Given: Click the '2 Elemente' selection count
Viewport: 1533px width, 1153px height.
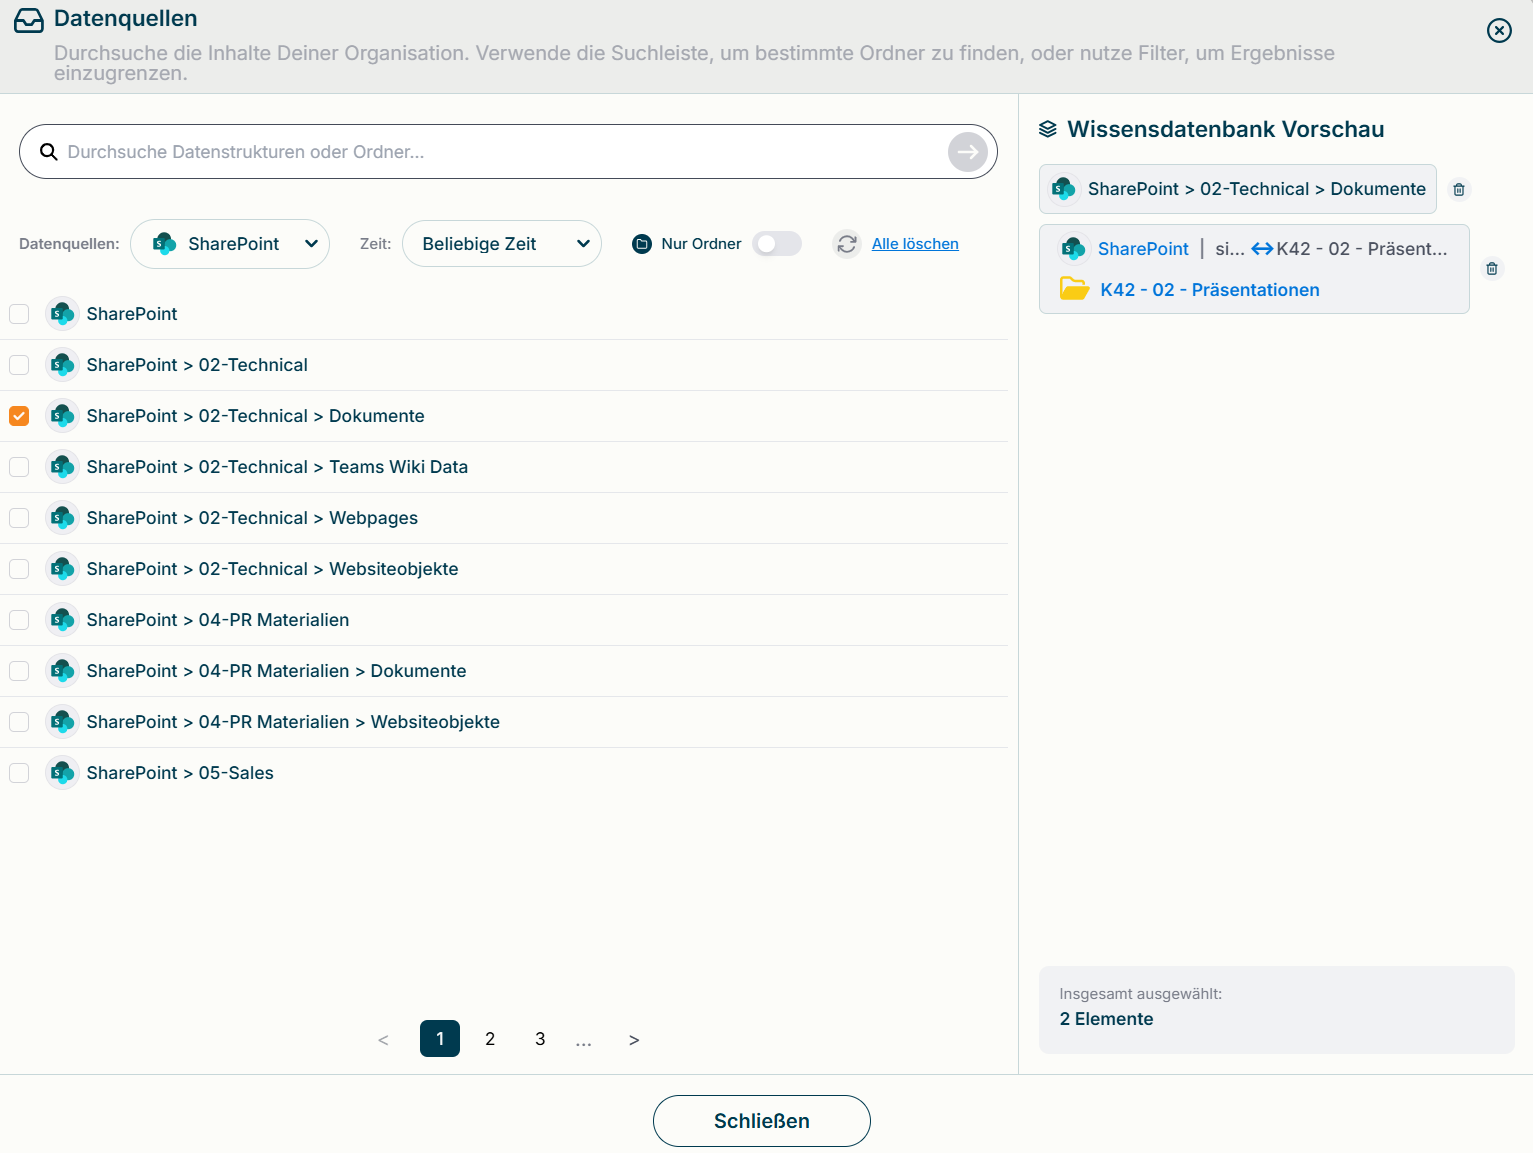Looking at the screenshot, I should [1106, 1019].
